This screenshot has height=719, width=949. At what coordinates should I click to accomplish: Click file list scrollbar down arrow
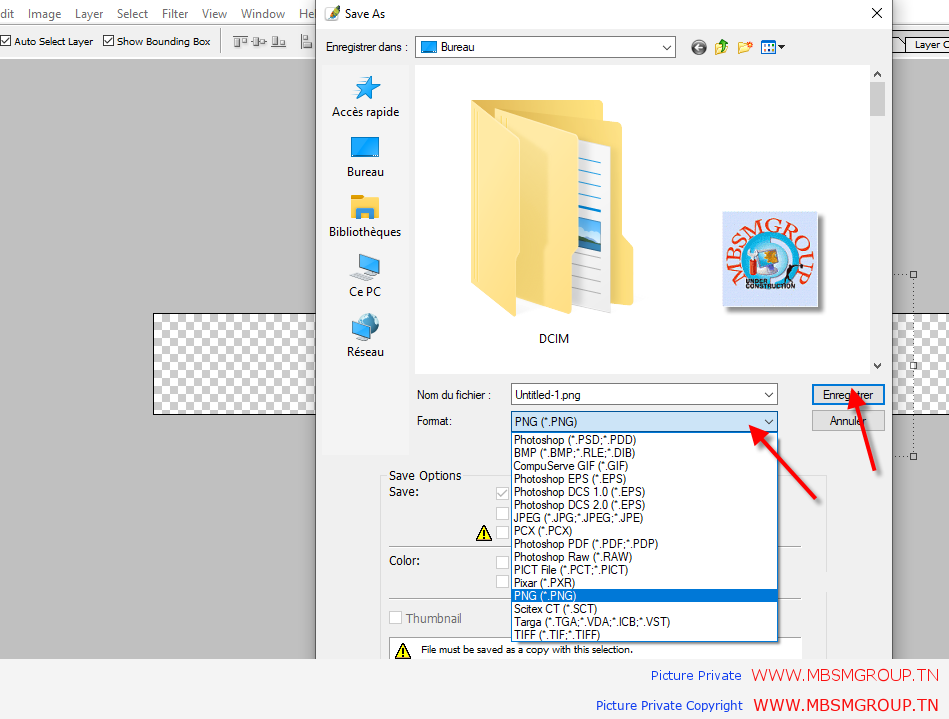[x=878, y=366]
